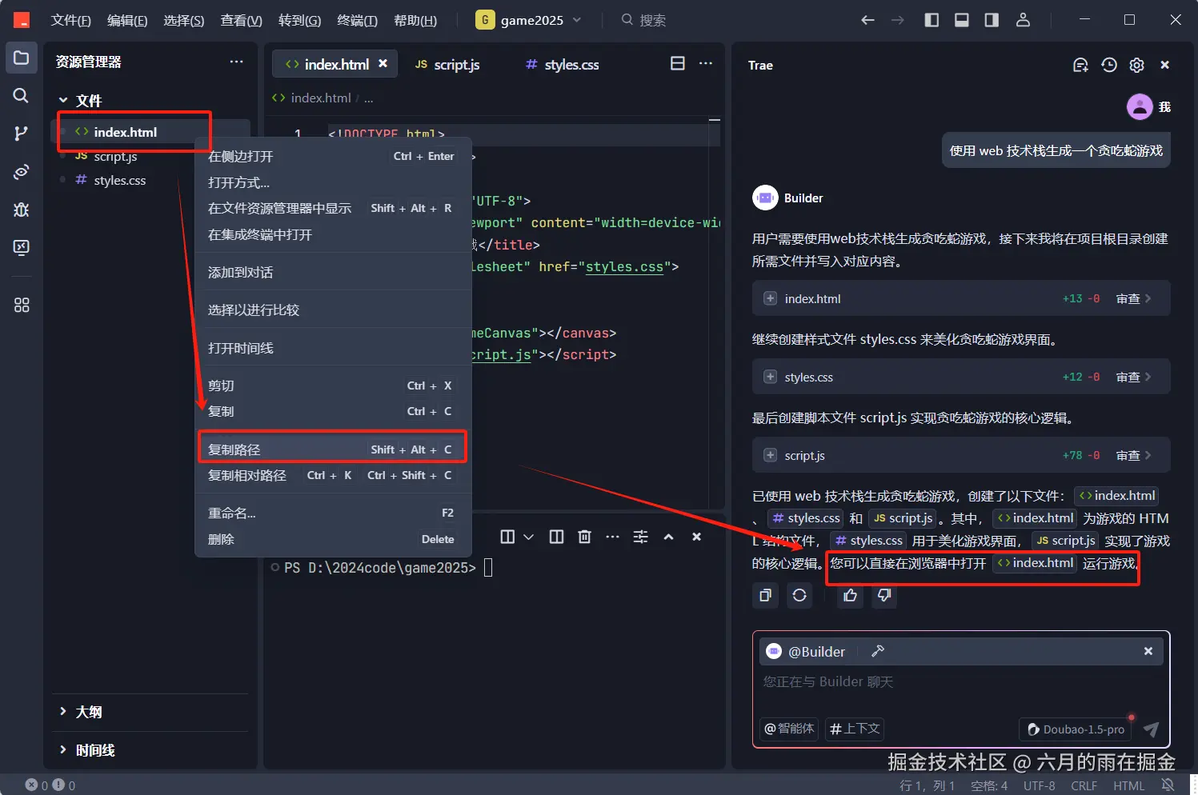The width and height of the screenshot is (1198, 795).
Task: Click 审查 on the script.js card
Action: [x=1134, y=455]
